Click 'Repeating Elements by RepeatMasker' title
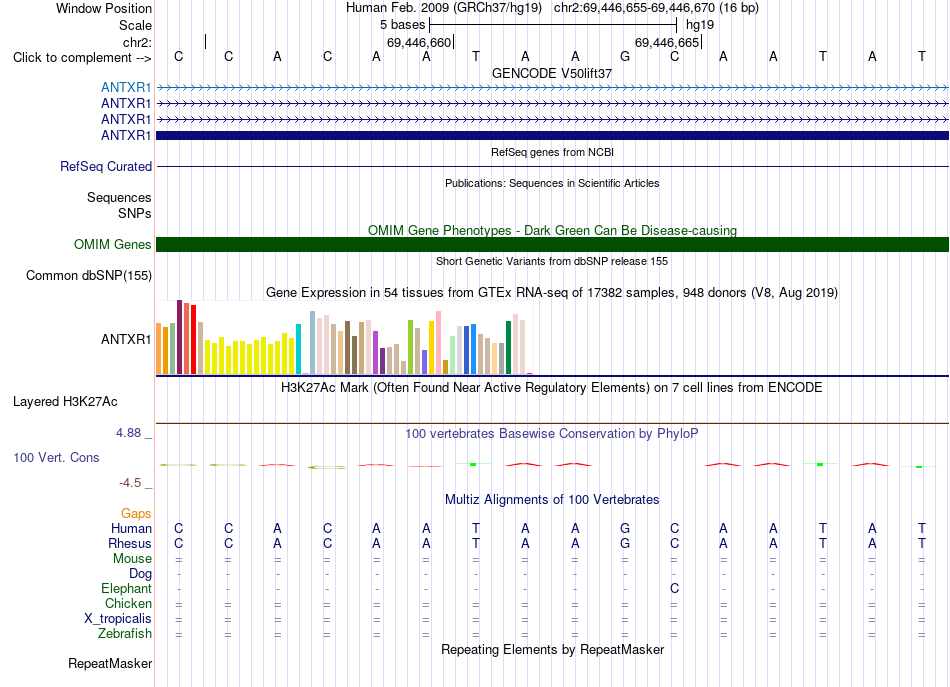 (x=552, y=649)
